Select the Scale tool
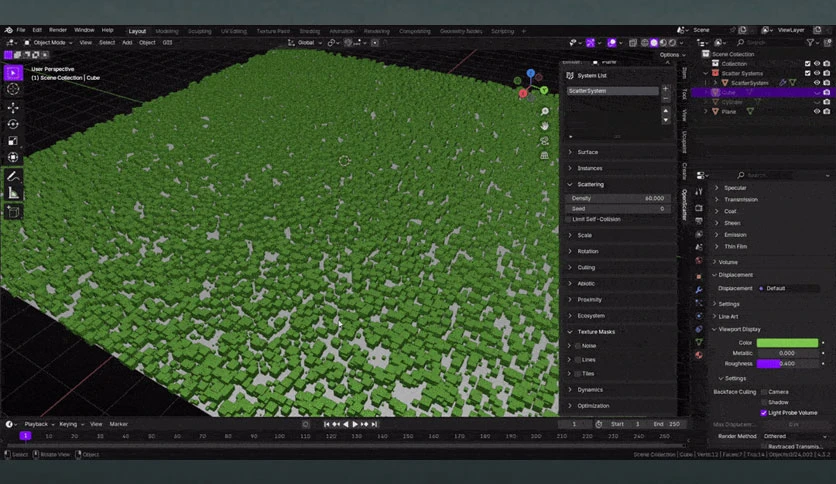Image resolution: width=836 pixels, height=484 pixels. 13,141
